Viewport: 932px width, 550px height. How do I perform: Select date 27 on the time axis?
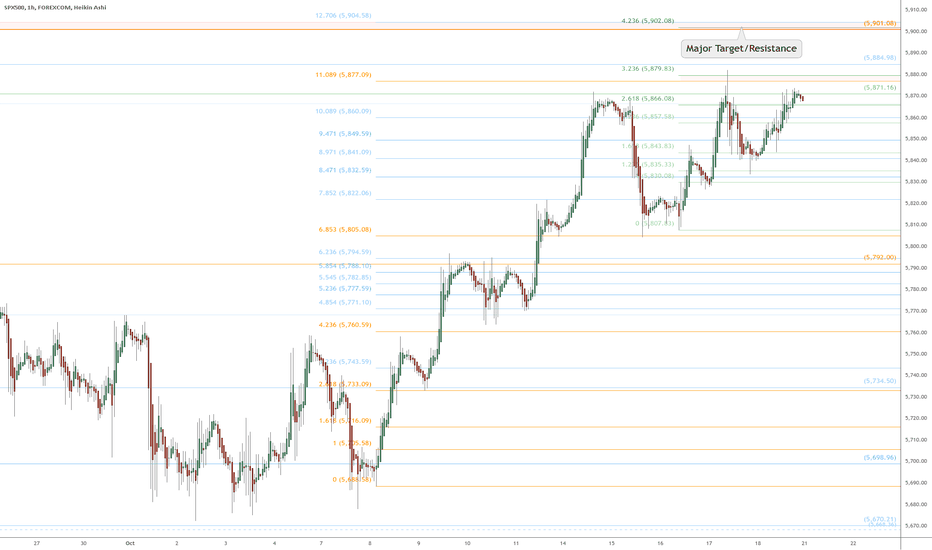point(37,543)
